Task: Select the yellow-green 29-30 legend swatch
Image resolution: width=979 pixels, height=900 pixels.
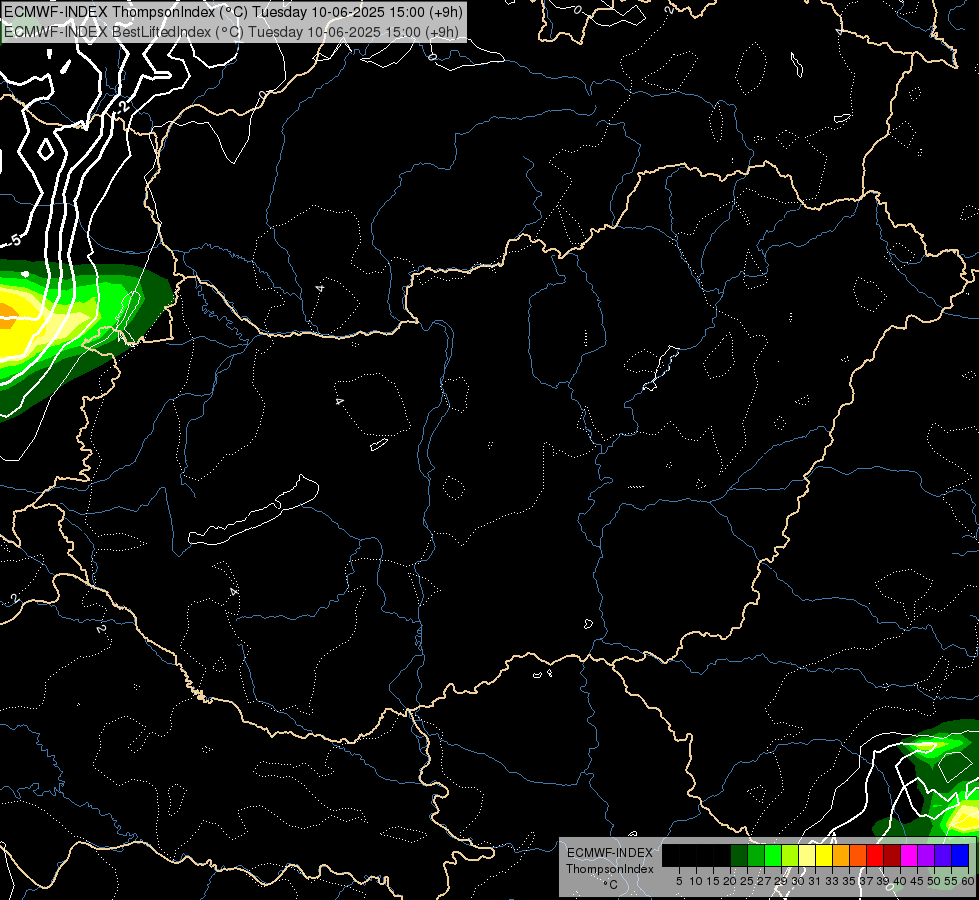Action: pyautogui.click(x=790, y=855)
